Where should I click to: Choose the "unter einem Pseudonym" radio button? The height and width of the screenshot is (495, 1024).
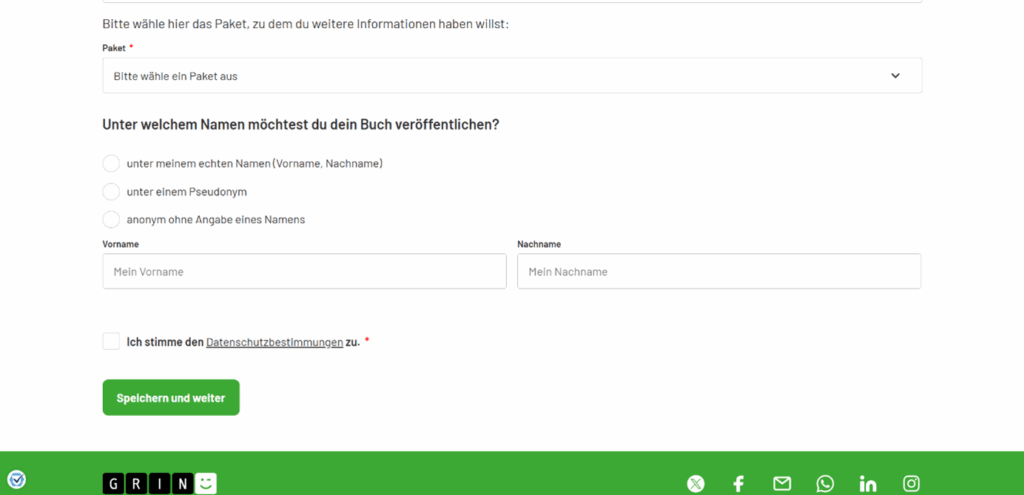(x=111, y=191)
